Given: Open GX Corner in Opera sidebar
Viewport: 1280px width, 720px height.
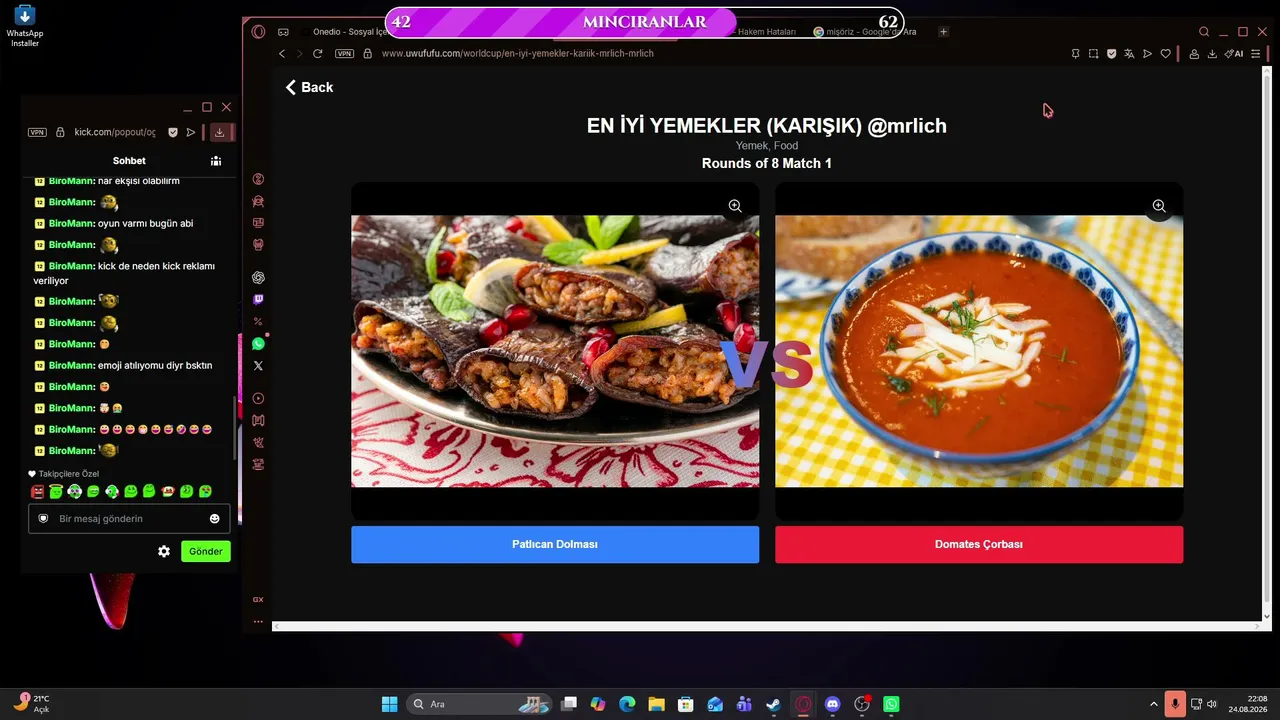Looking at the screenshot, I should (x=258, y=599).
